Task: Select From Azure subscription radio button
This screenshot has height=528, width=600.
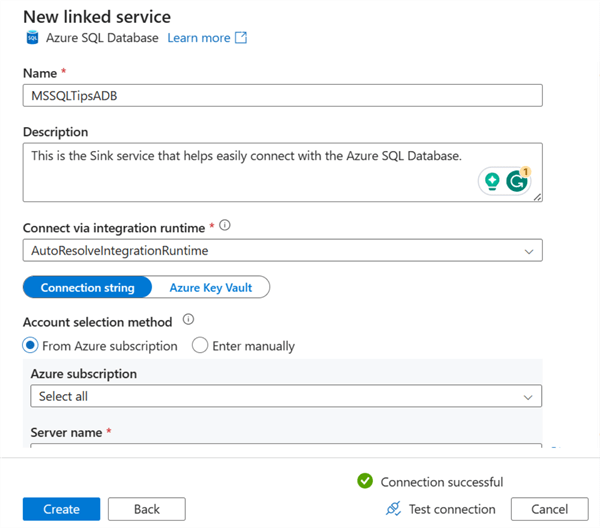Action: 30,345
